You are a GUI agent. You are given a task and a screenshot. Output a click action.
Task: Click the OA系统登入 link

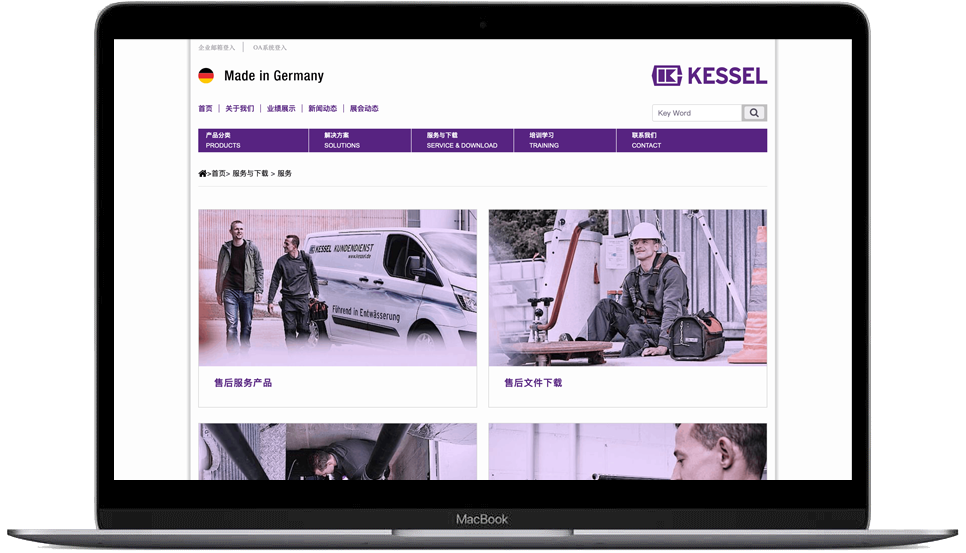click(270, 47)
